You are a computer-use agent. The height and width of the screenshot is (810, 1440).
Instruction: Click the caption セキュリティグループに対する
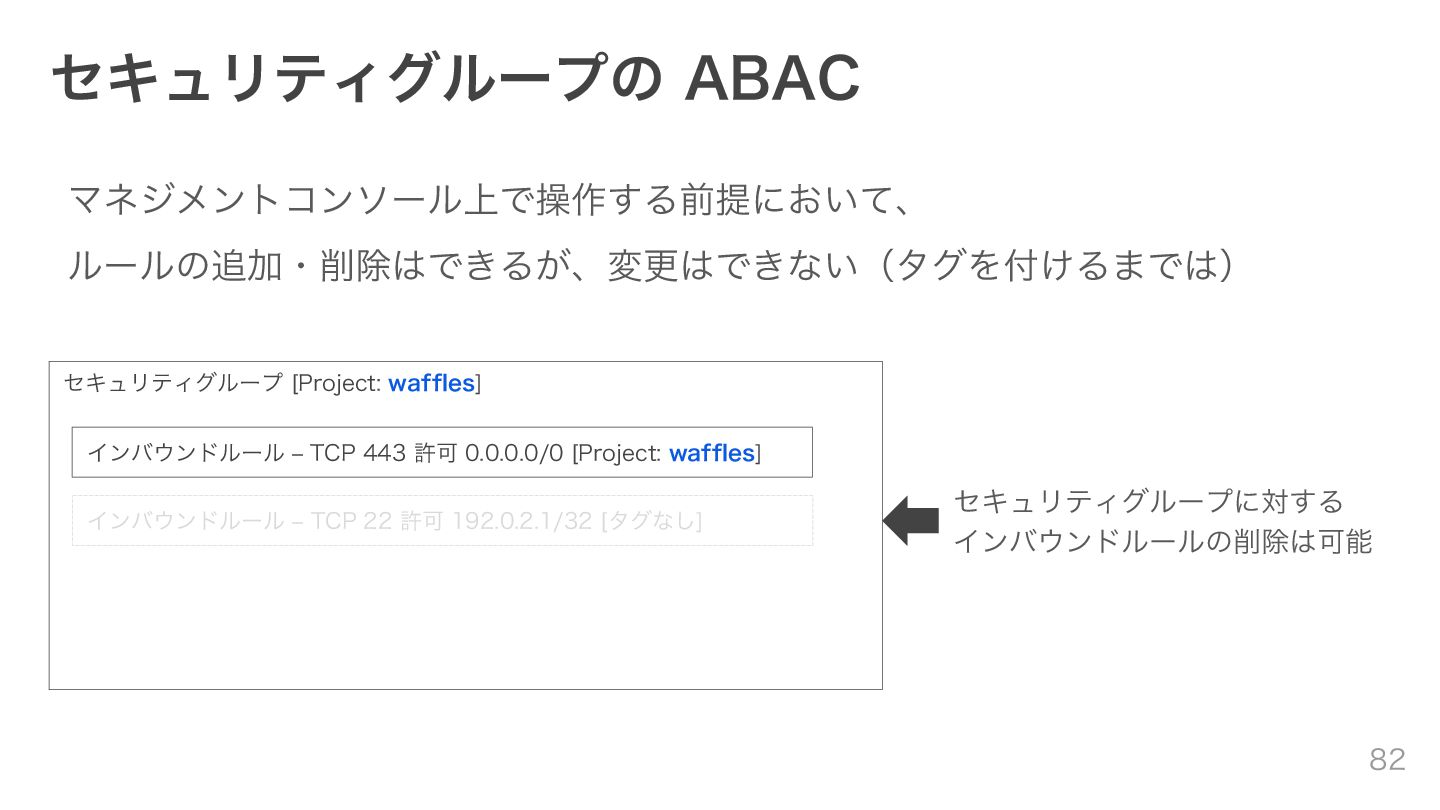tap(1148, 500)
